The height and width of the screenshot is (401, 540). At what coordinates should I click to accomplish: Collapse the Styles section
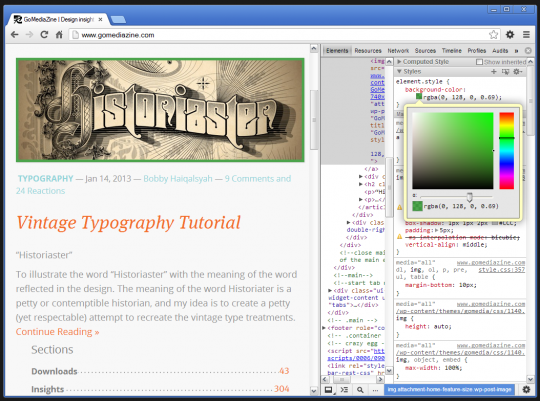click(x=399, y=71)
